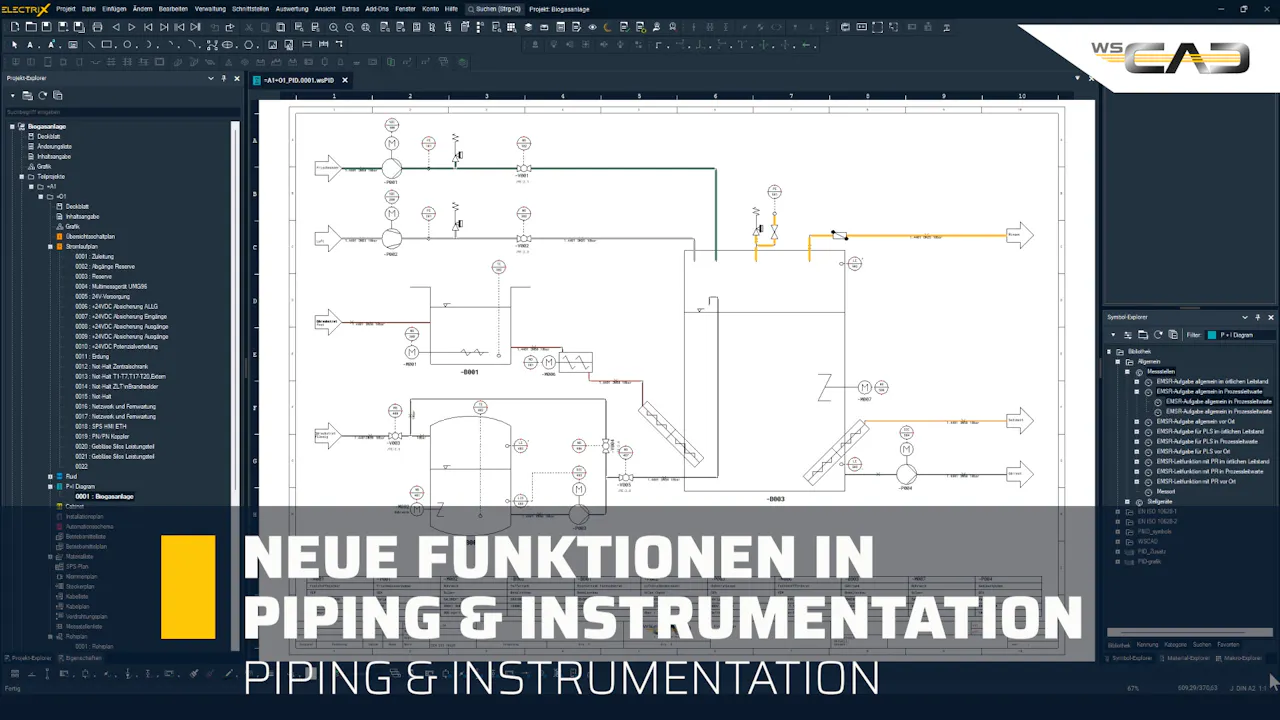The height and width of the screenshot is (720, 1280).
Task: Open the Einfügen menu
Action: [x=114, y=9]
